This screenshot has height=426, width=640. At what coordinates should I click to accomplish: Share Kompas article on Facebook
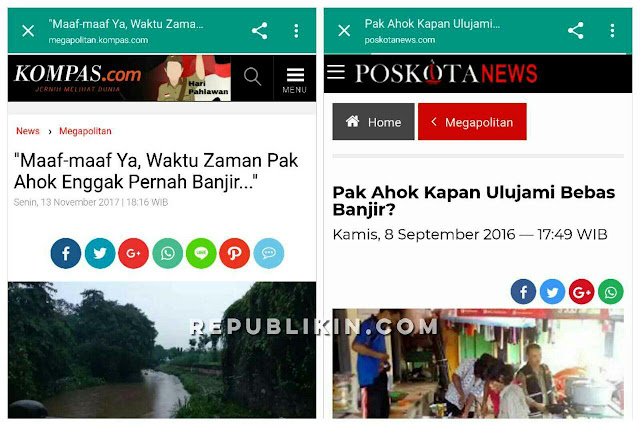[66, 253]
